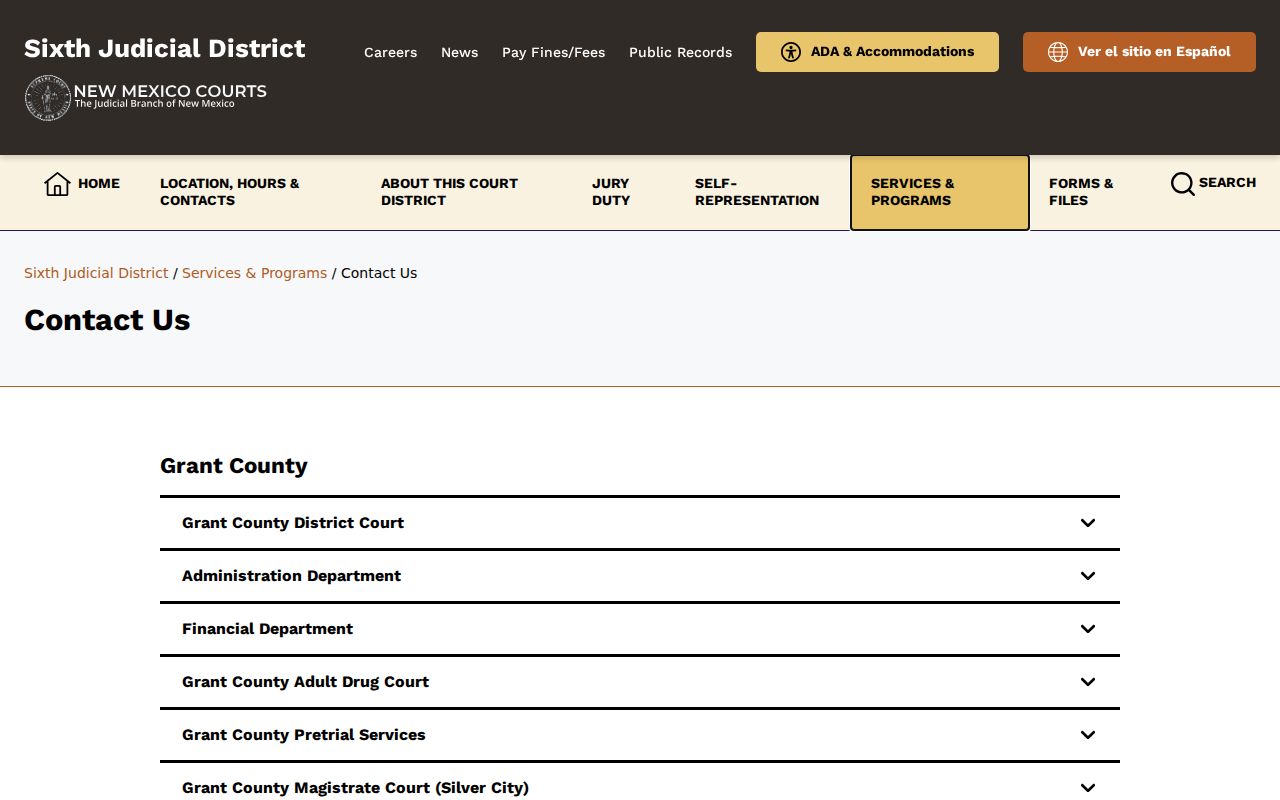Image resolution: width=1280 pixels, height=800 pixels.
Task: Click Financial Department row title
Action: click(267, 629)
